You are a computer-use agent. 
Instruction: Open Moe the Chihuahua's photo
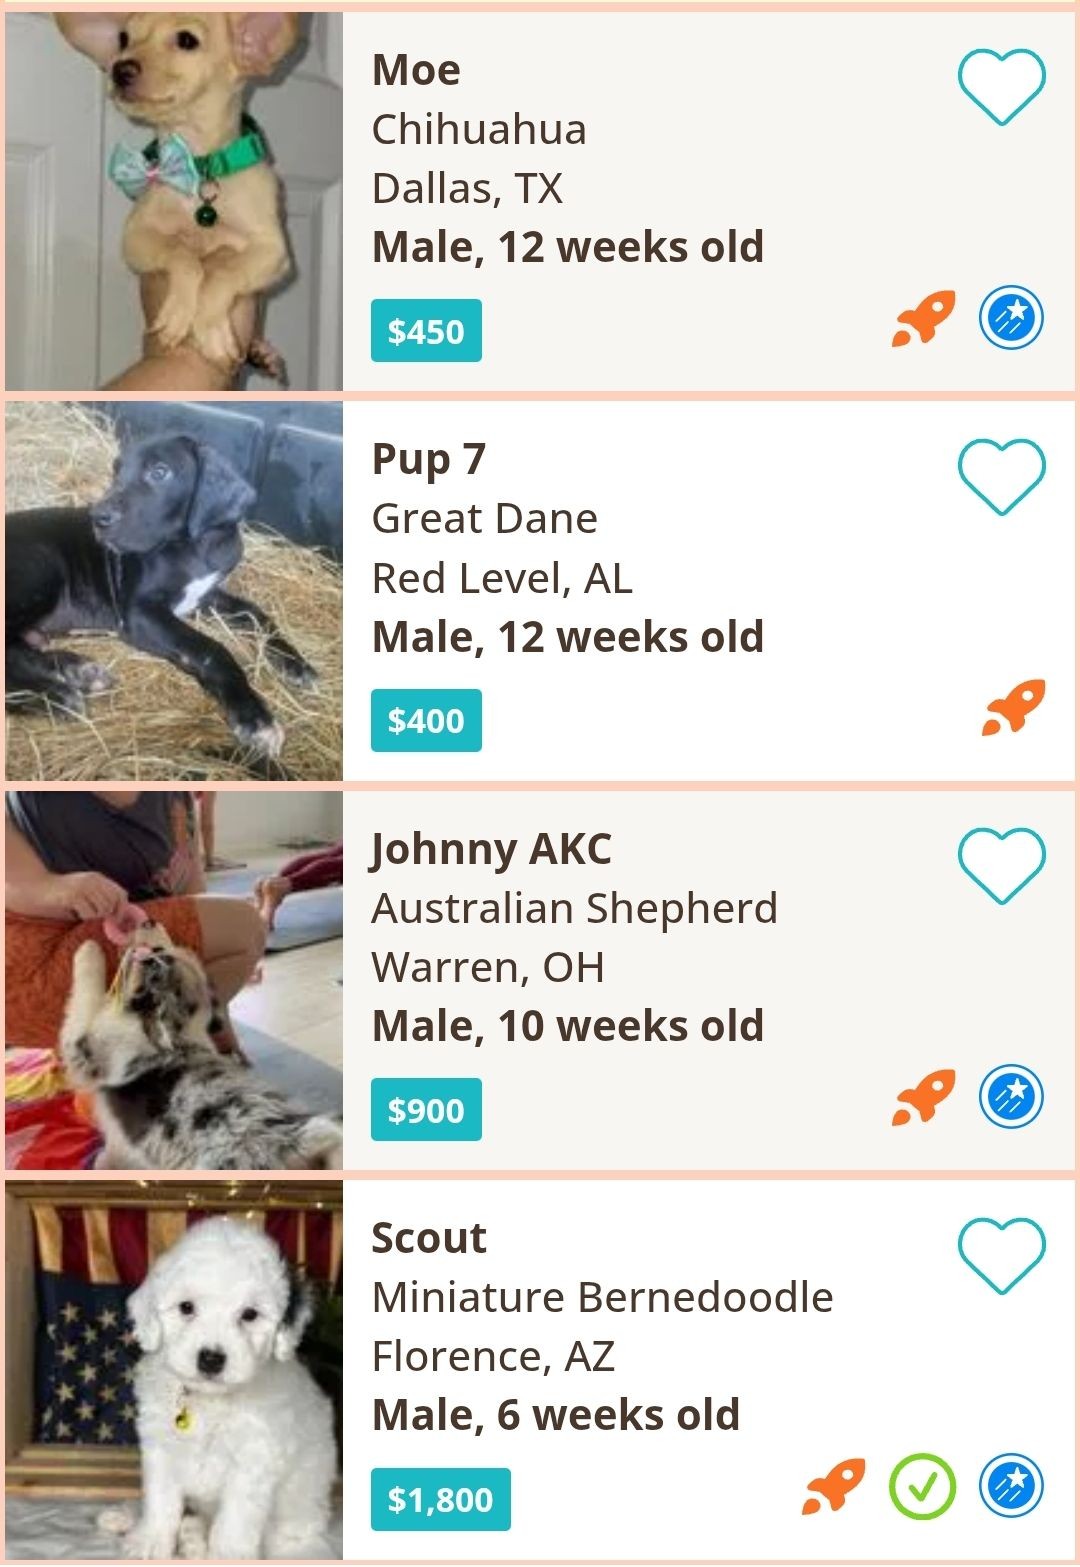click(x=174, y=201)
